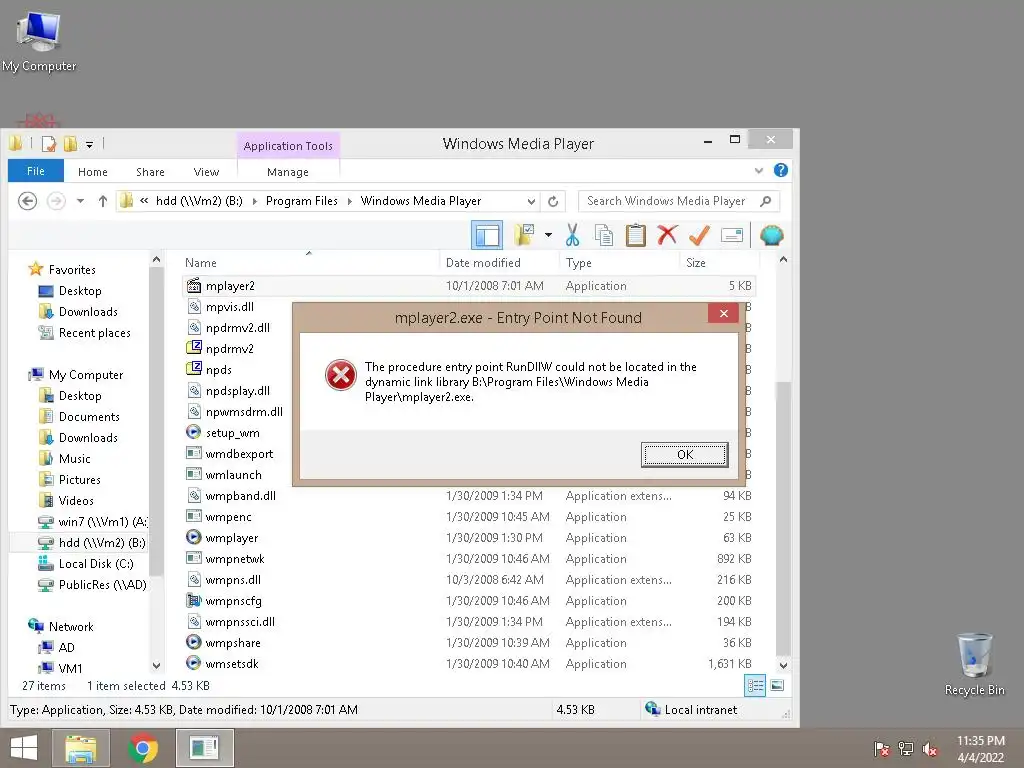Click the Rename toolbar icon
This screenshot has width=1024, height=768.
pos(732,235)
